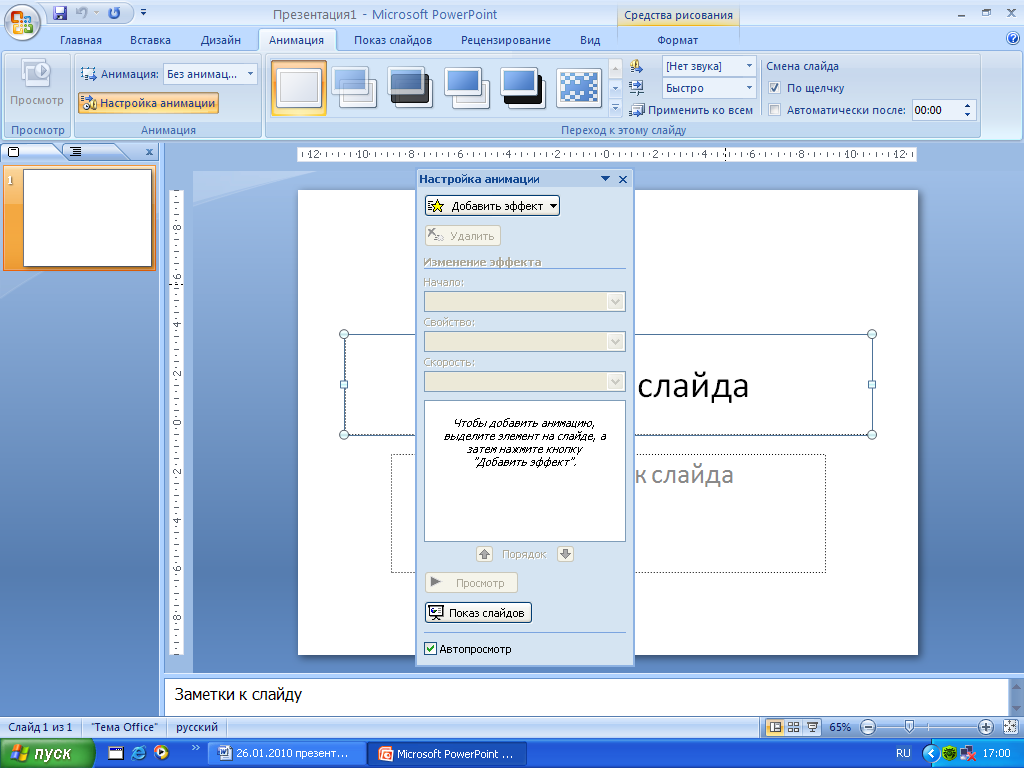Viewport: 1024px width, 768px height.
Task: Click into Заметки к слайду notes area
Action: coord(586,696)
